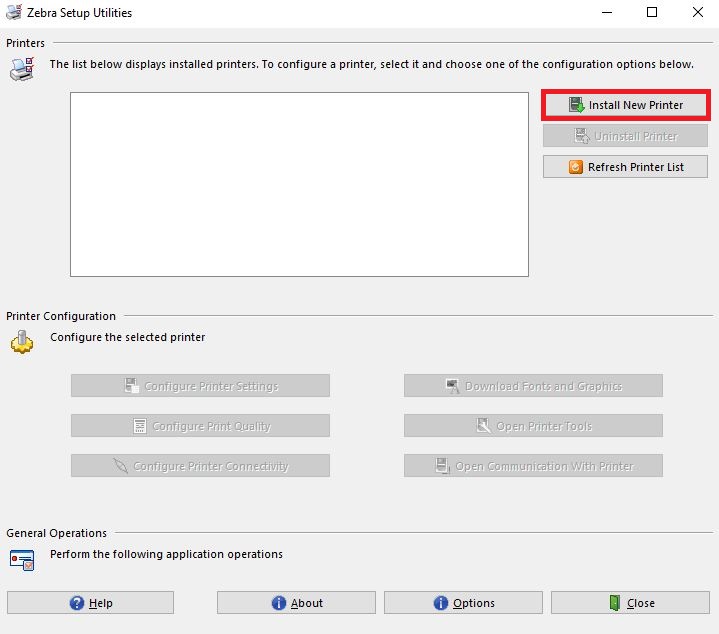Image resolution: width=719 pixels, height=634 pixels.
Task: Click the printer icon under Printers heading
Action: click(x=22, y=69)
